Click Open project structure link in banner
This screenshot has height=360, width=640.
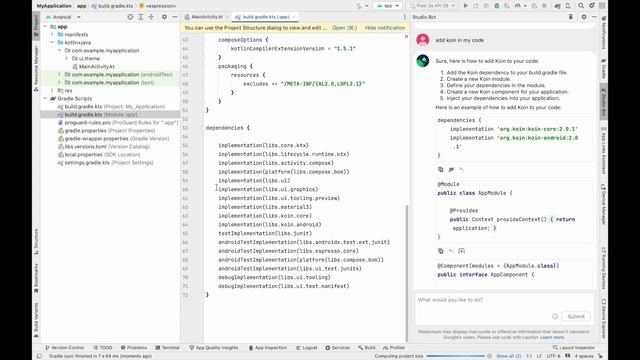coord(344,28)
